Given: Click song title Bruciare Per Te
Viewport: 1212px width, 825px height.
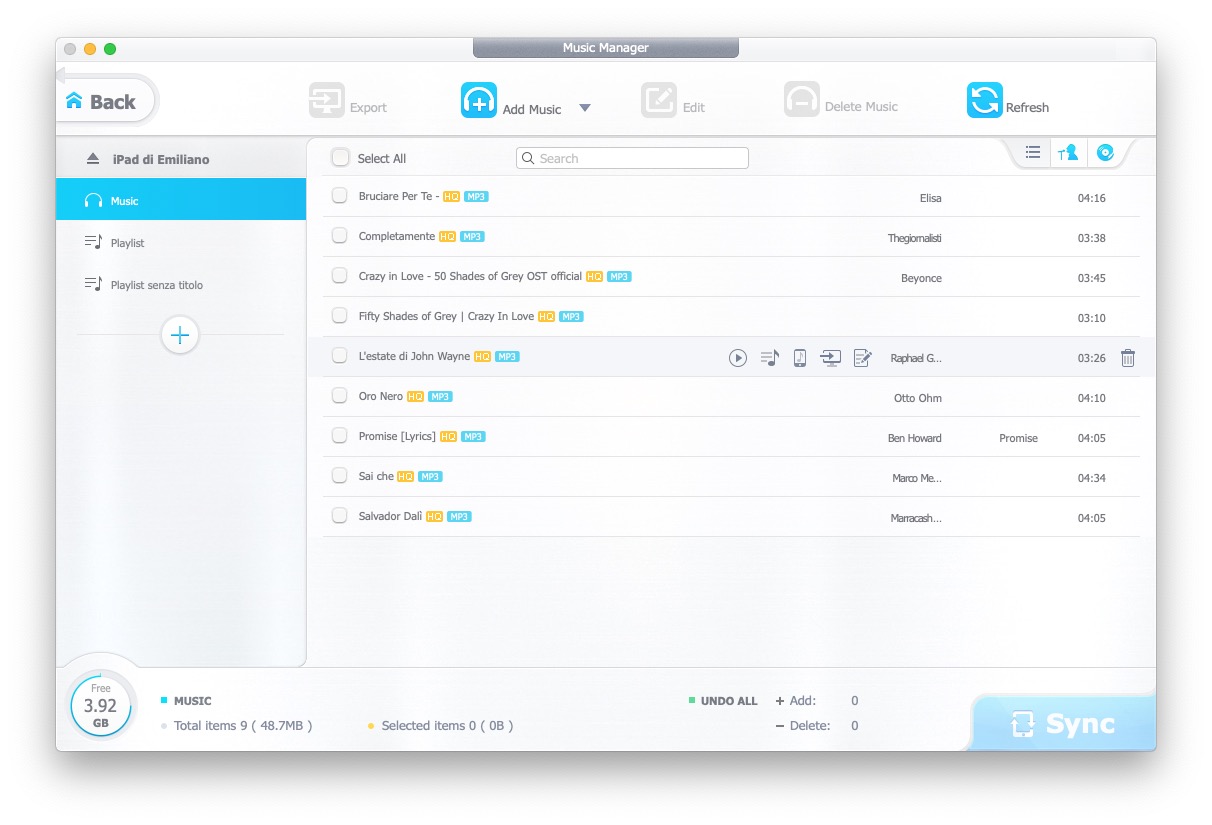Looking at the screenshot, I should point(397,196).
